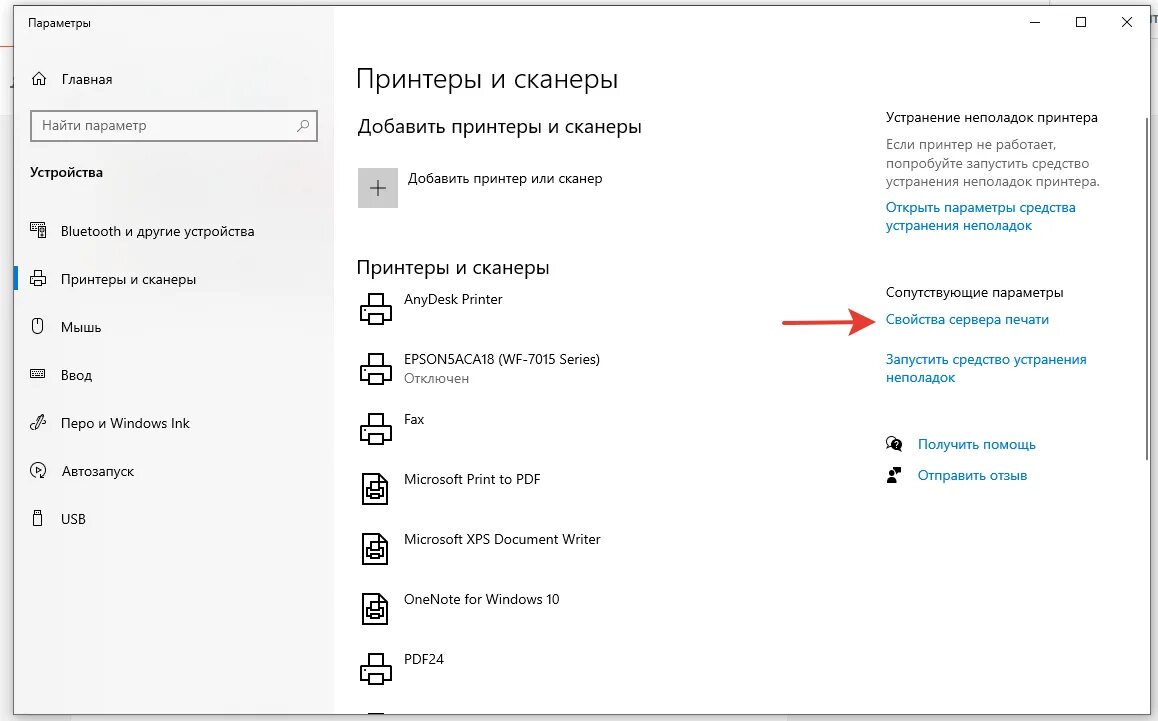Click the USB icon in the sidebar
1158x721 pixels.
click(x=38, y=519)
